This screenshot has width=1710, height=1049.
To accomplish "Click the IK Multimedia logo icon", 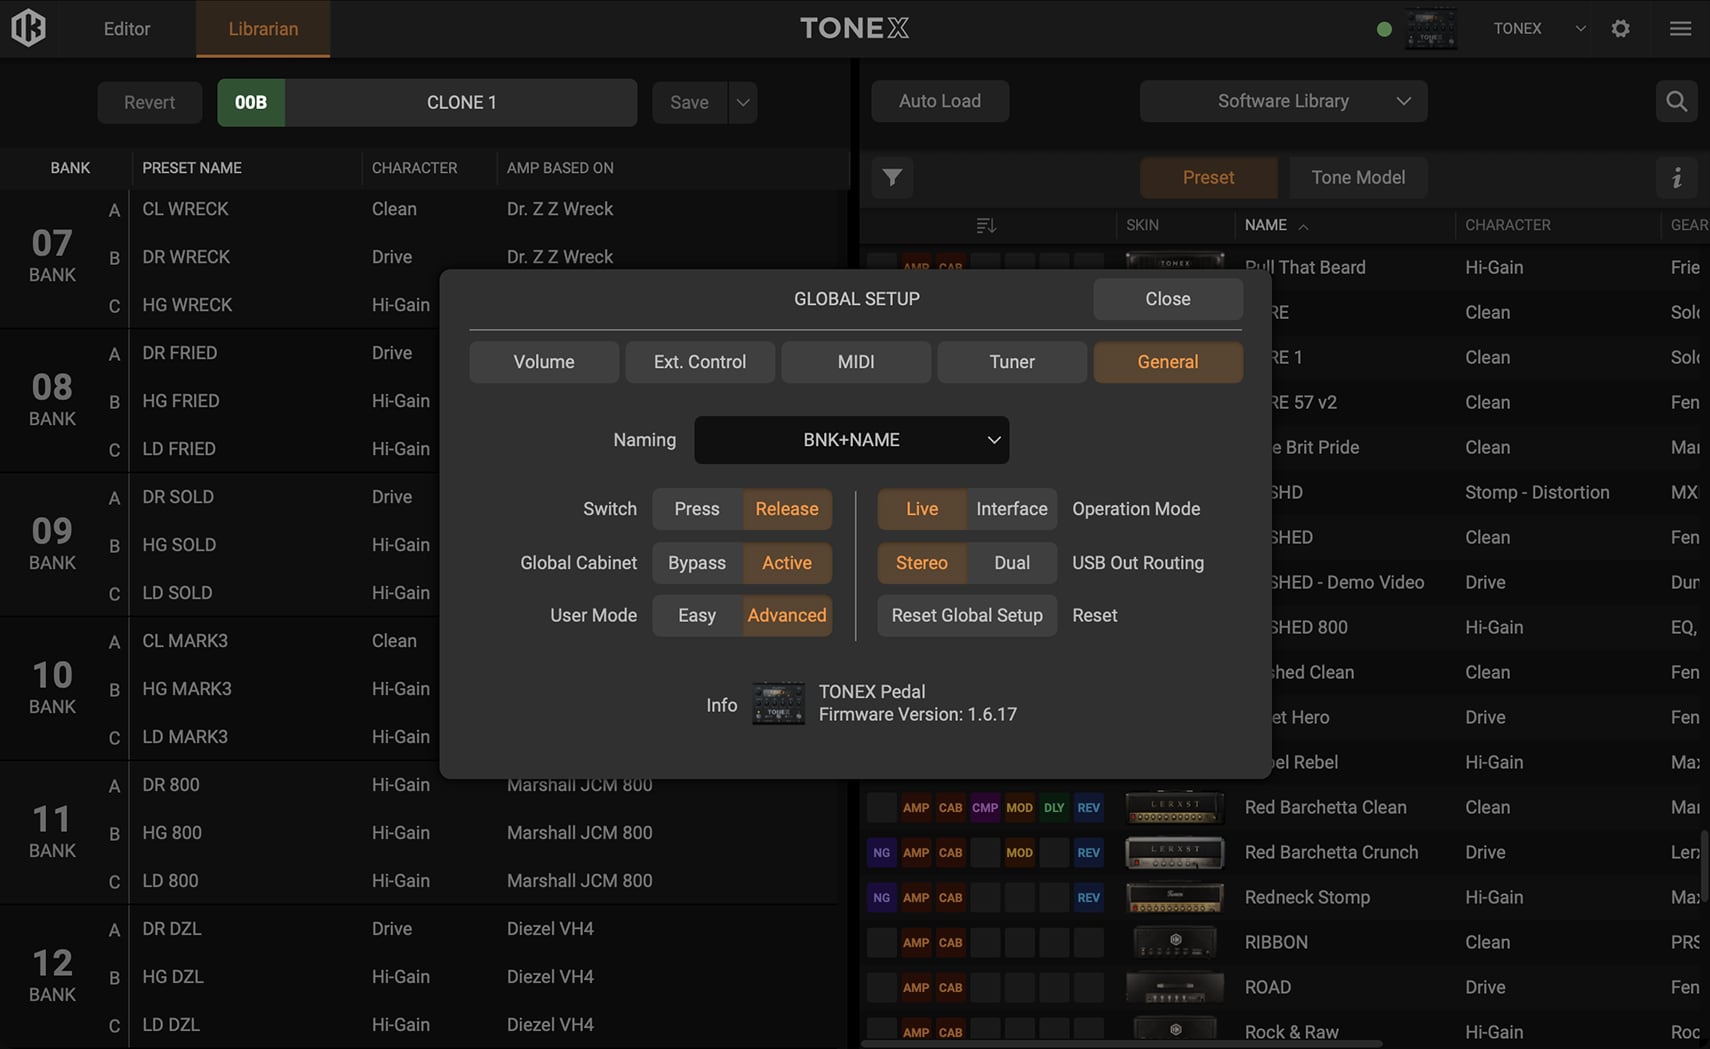I will 28,28.
